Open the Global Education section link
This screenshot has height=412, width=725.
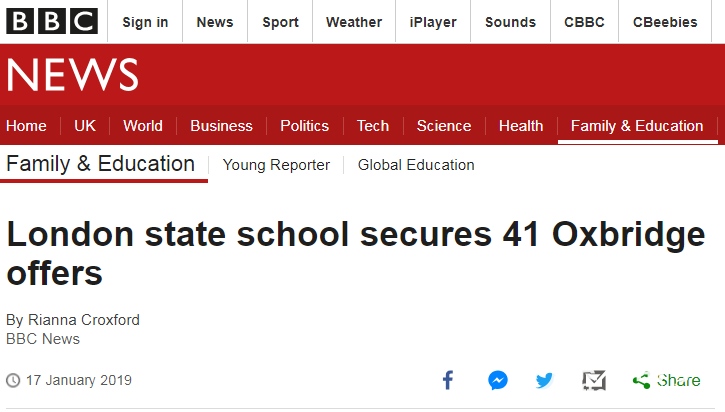click(x=416, y=165)
